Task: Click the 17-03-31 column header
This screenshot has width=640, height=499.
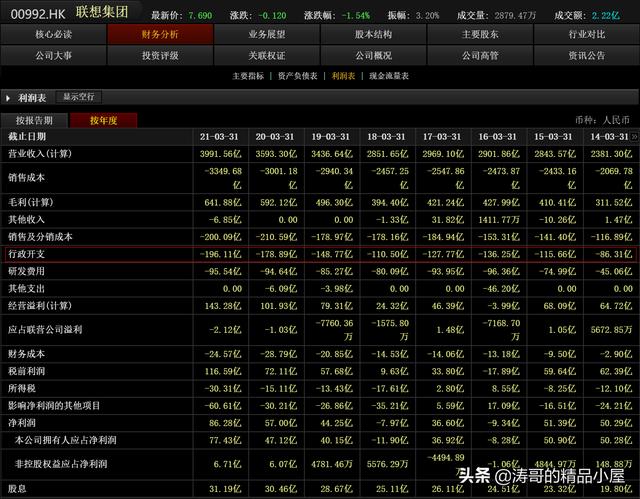Action: click(x=442, y=137)
